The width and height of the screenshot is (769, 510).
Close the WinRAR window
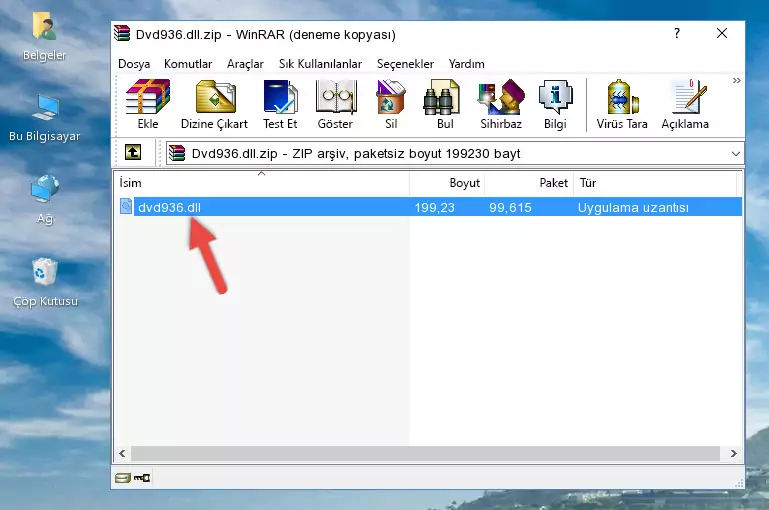coord(721,33)
